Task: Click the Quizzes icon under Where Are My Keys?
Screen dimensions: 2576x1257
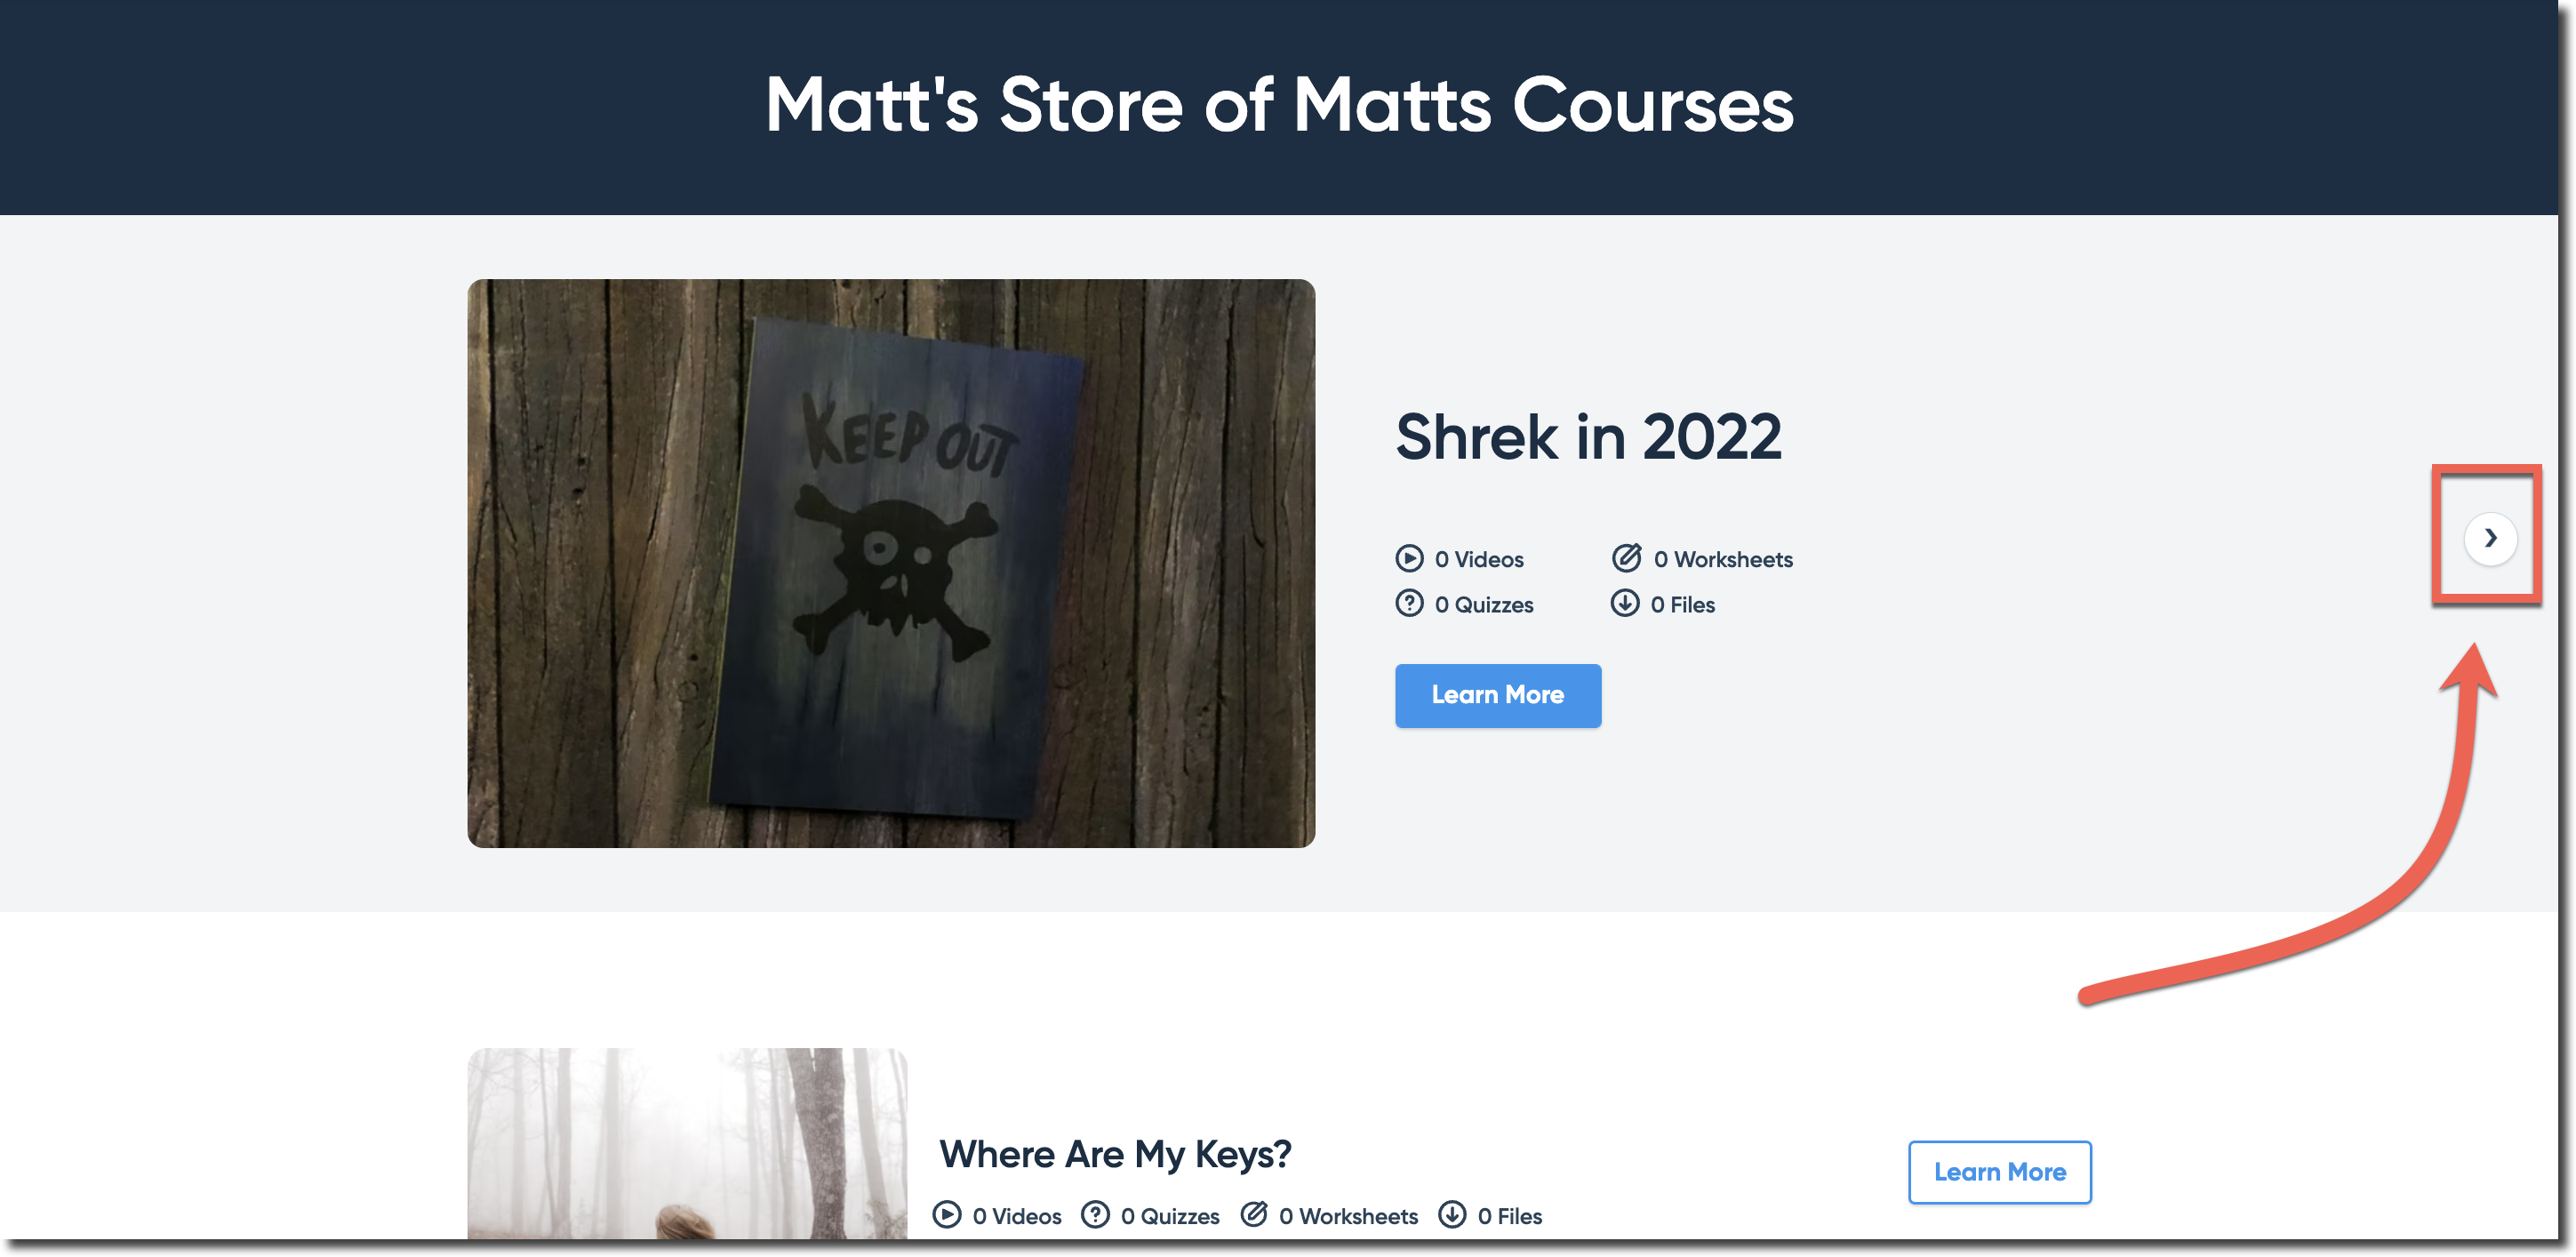Action: (1095, 1214)
